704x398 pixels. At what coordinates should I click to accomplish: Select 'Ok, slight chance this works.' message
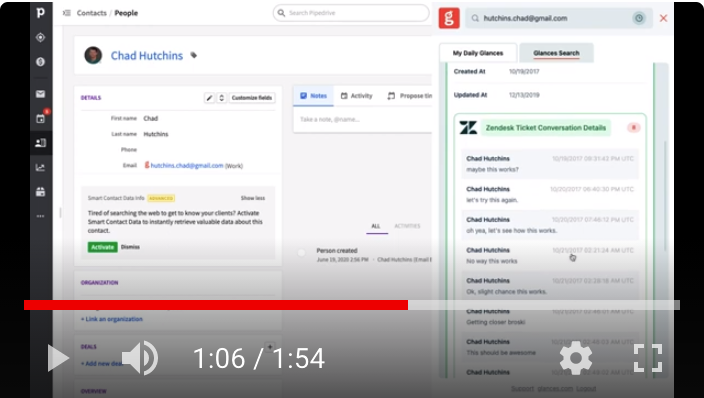click(x=550, y=286)
